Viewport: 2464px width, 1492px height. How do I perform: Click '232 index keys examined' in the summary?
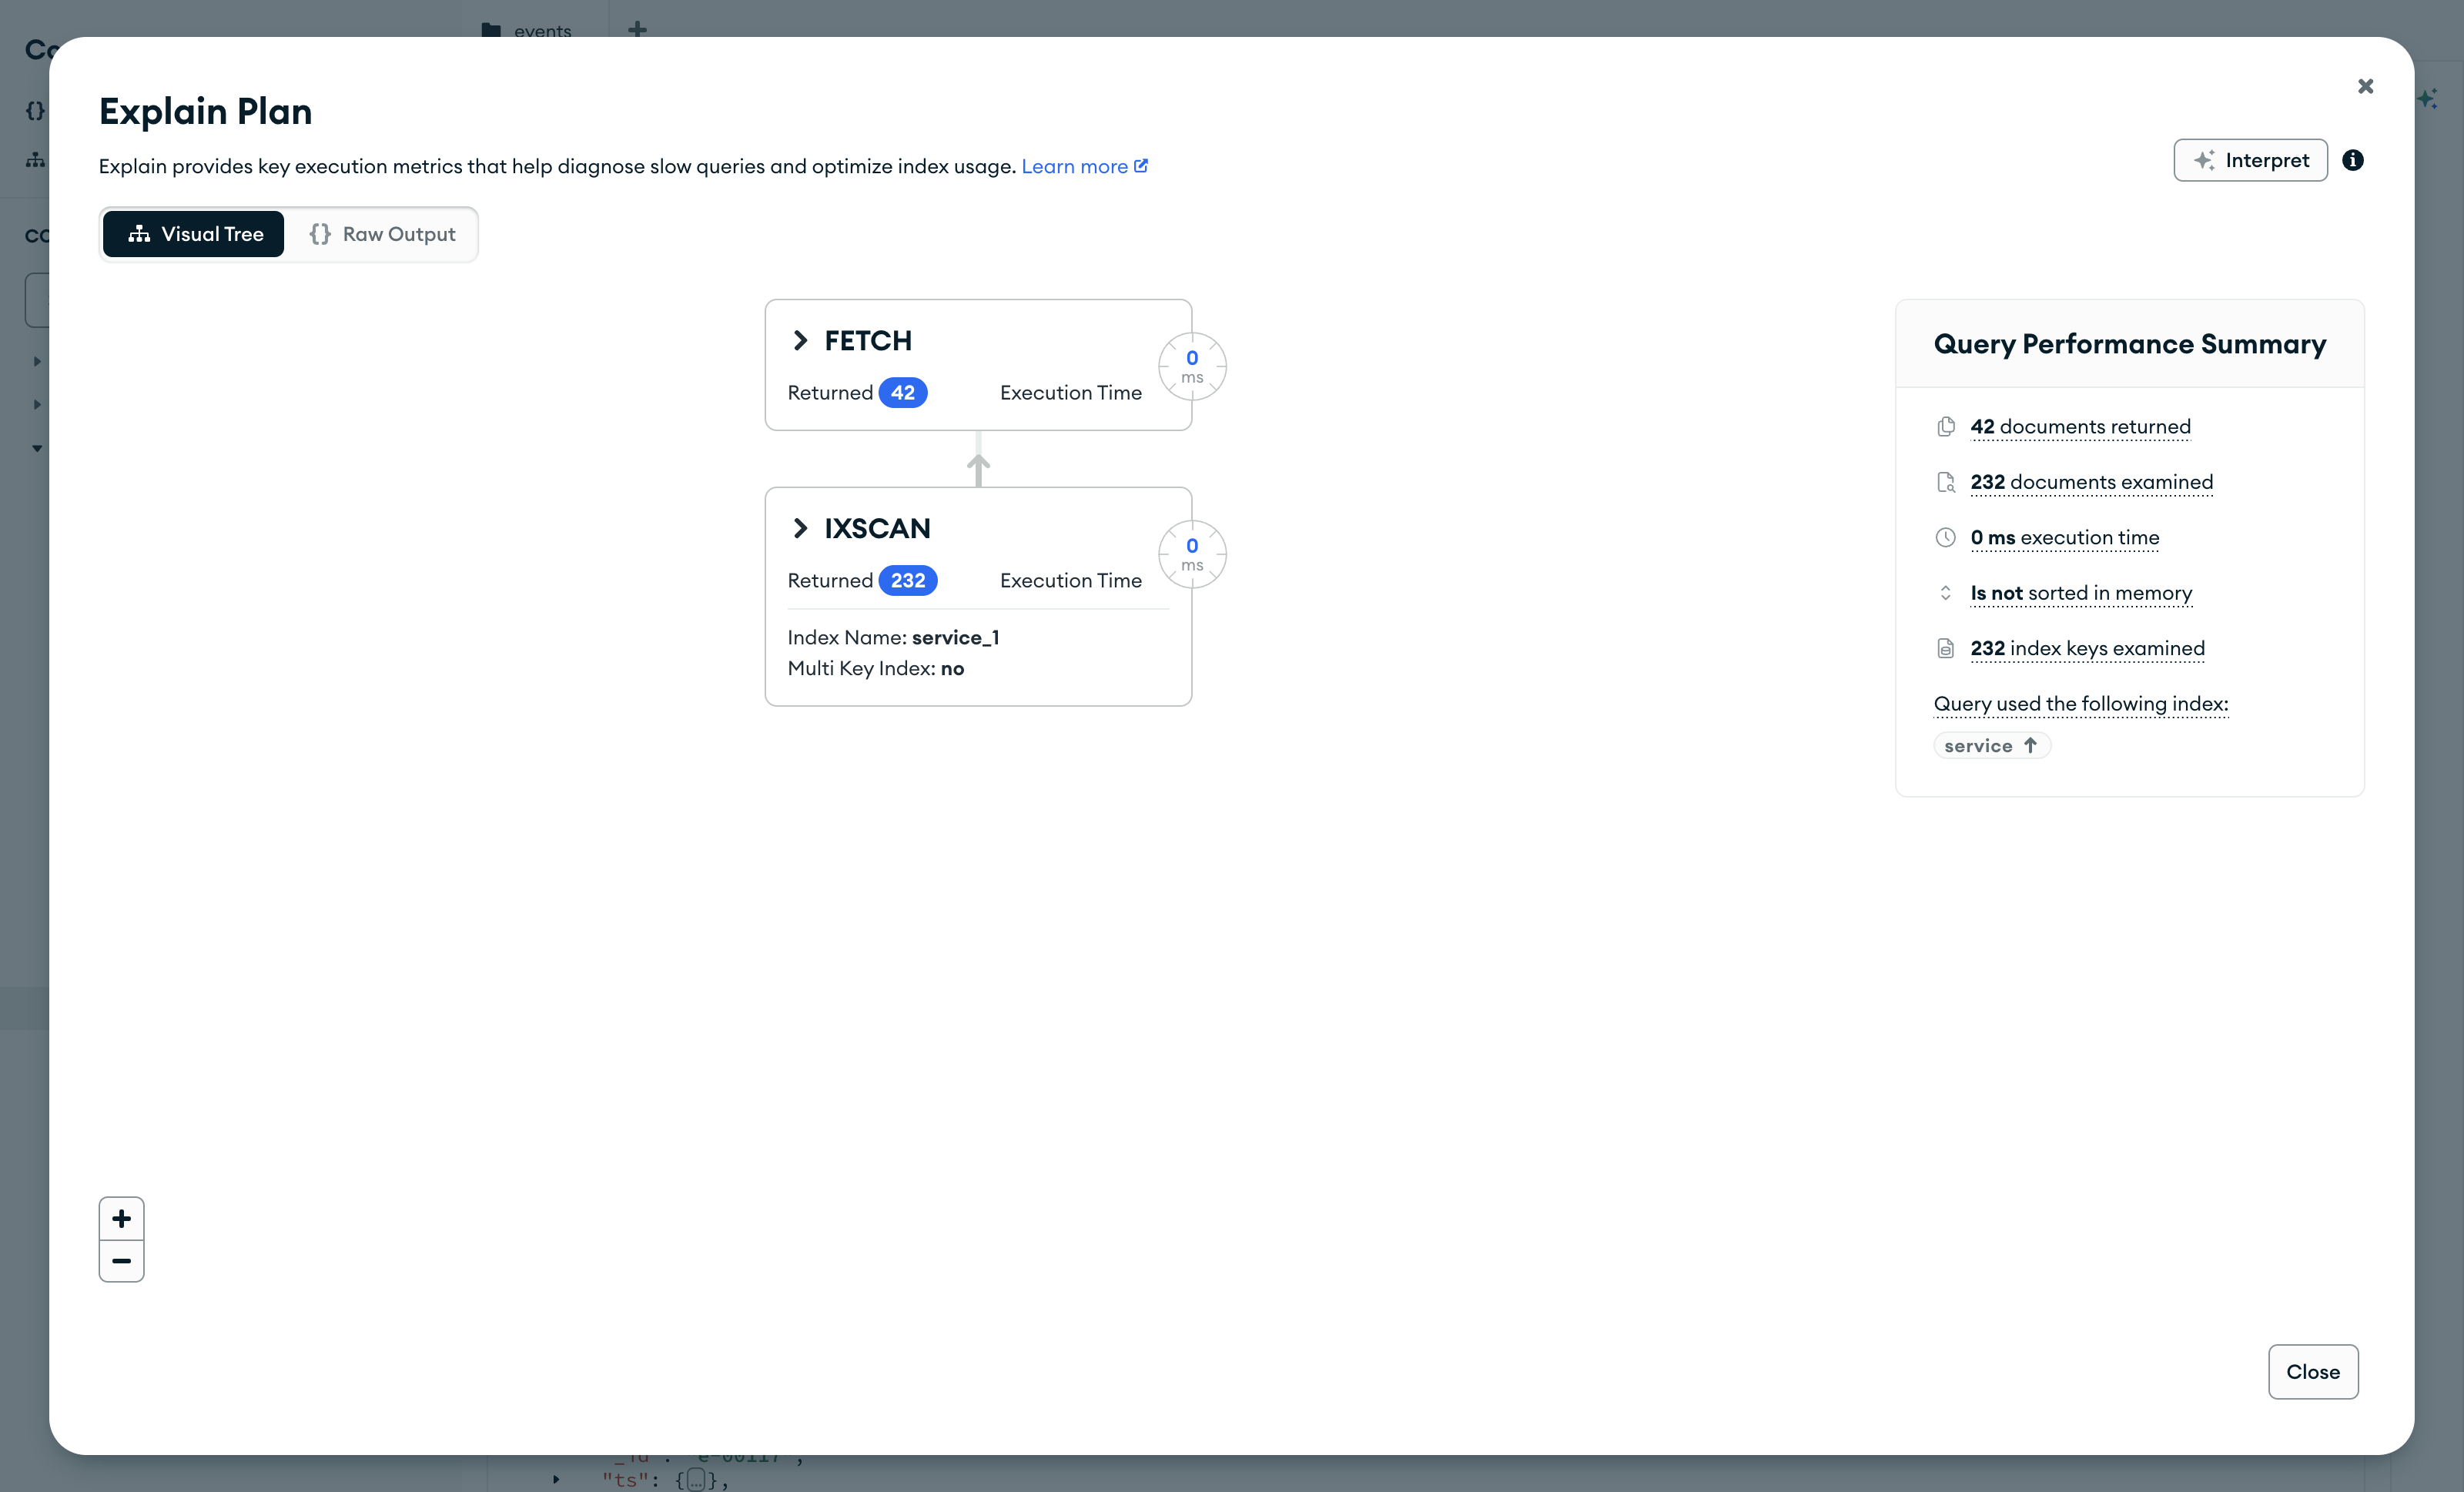(2087, 648)
